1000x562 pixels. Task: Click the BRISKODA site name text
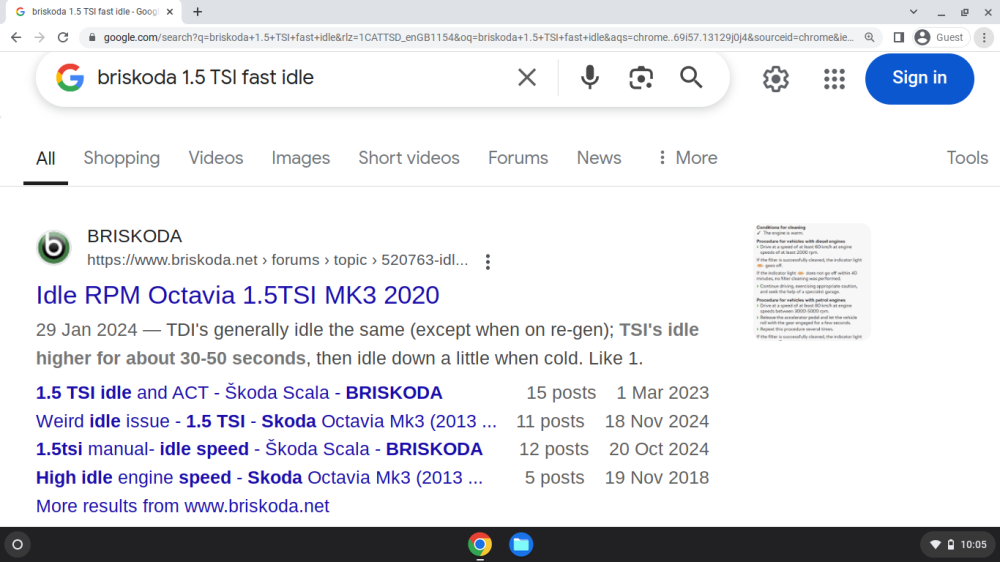coord(135,236)
